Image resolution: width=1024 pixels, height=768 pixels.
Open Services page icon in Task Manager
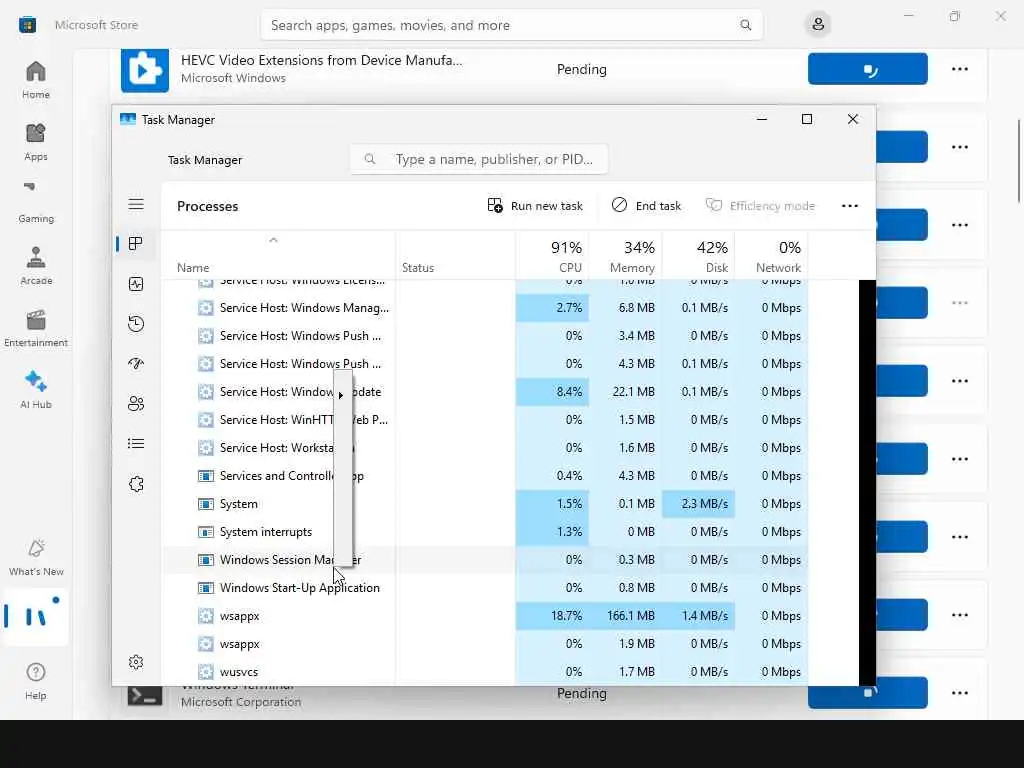pos(136,484)
